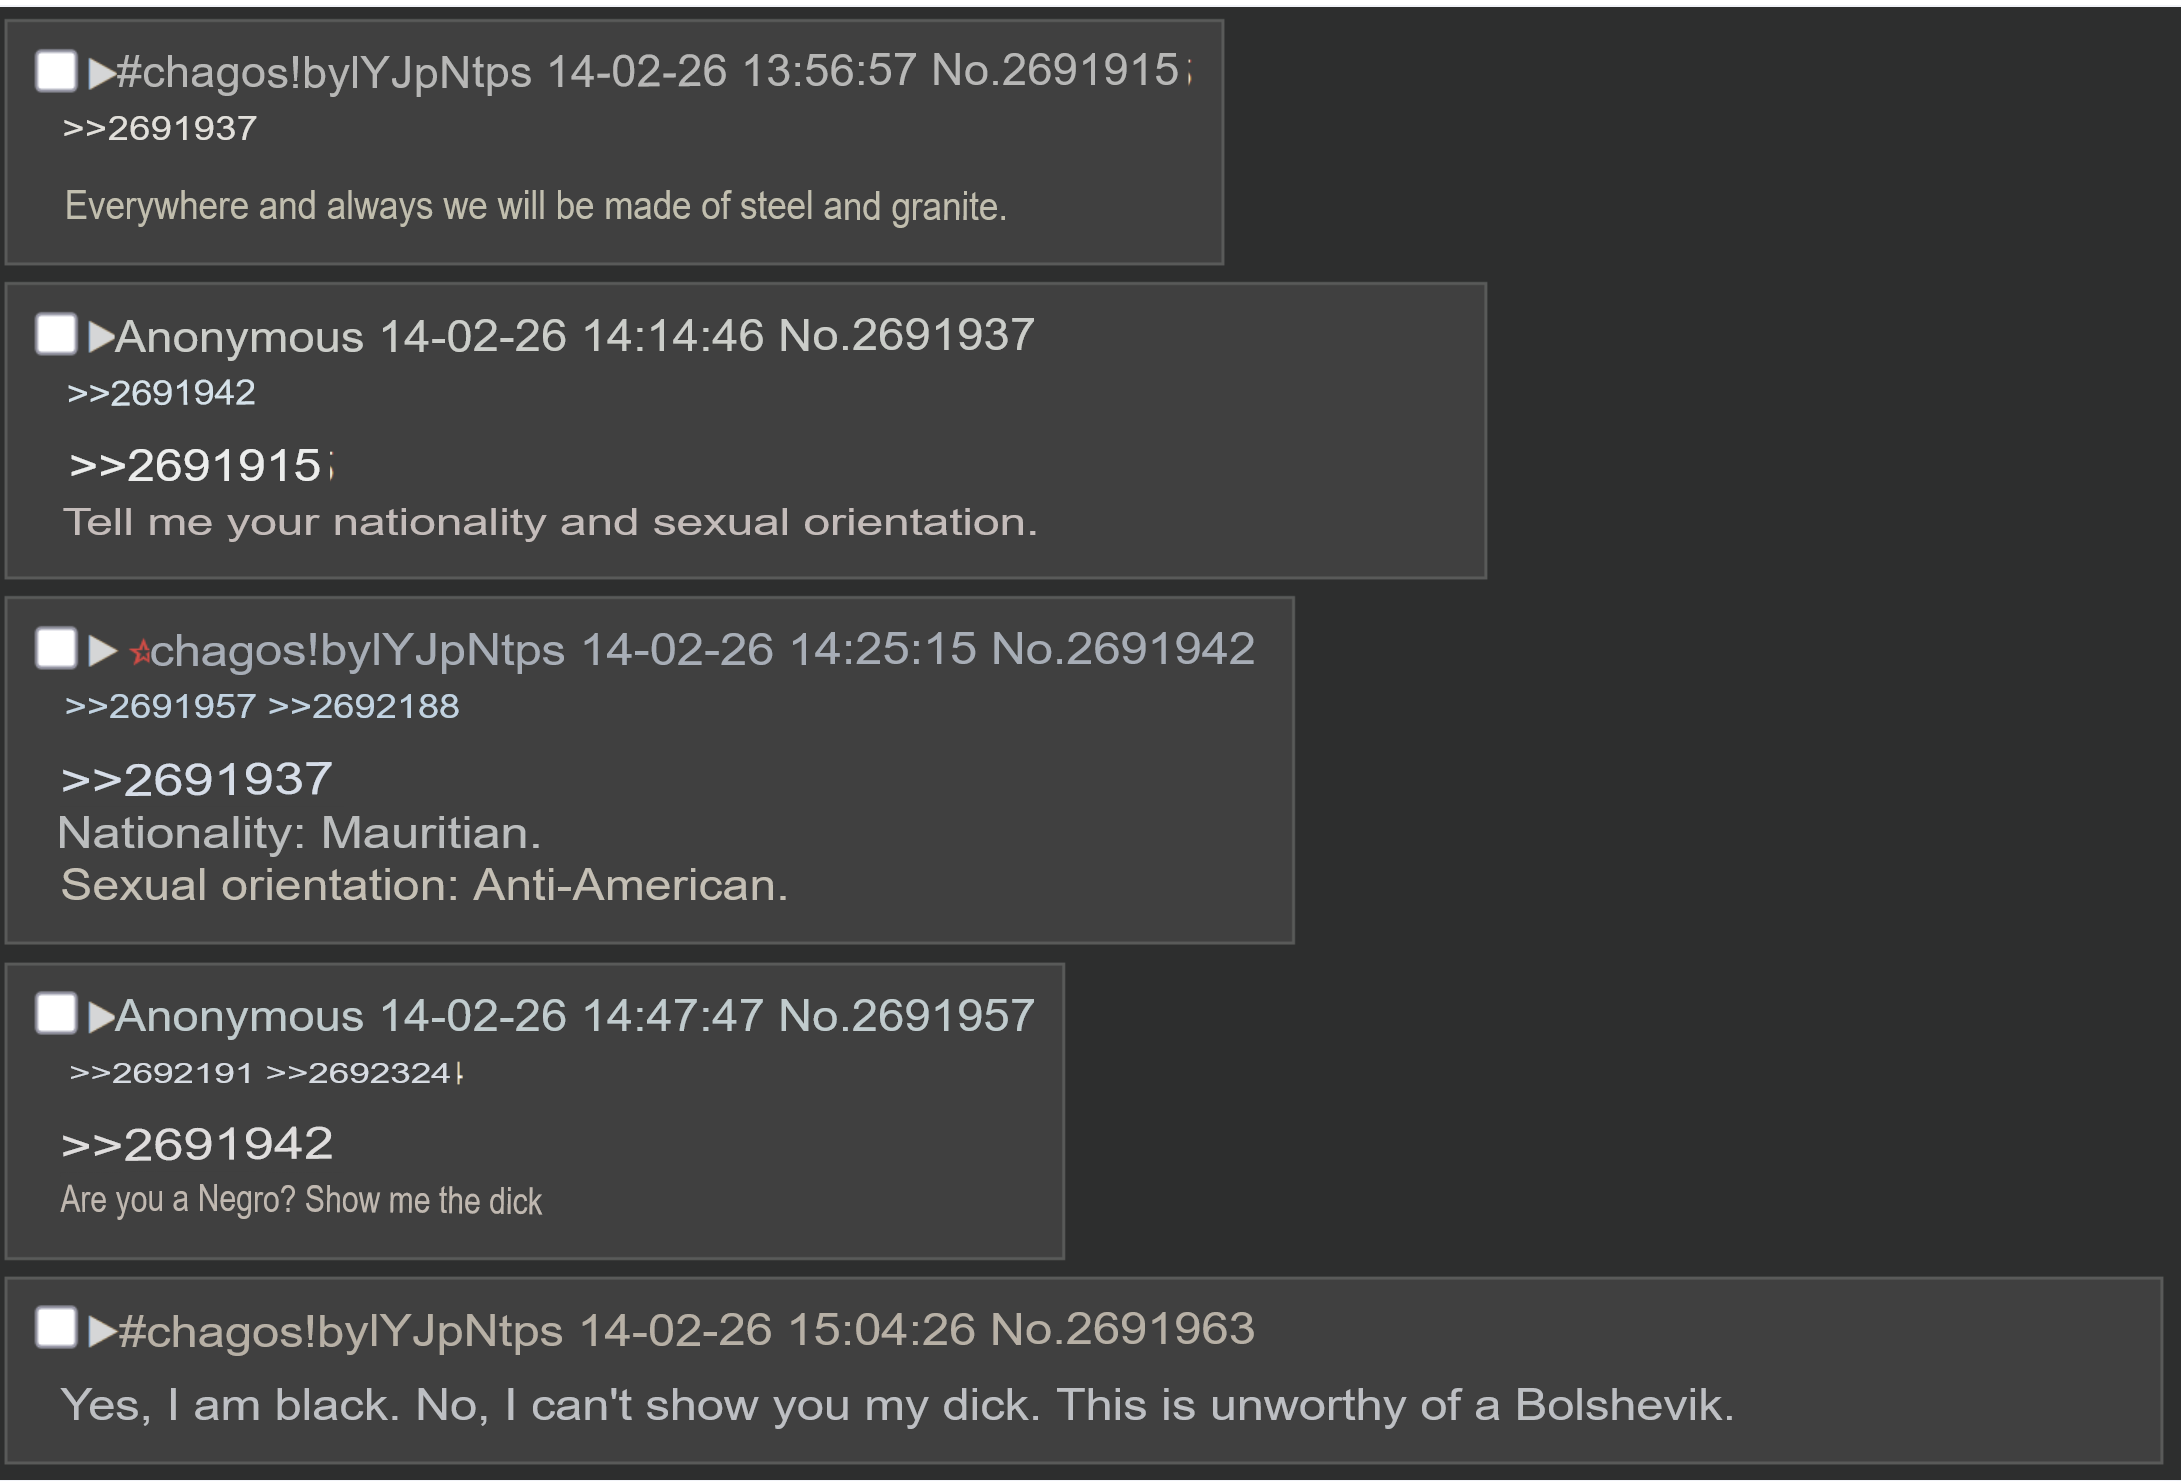This screenshot has width=2181, height=1481.
Task: Expand post menu arrow on post 2691937
Action: coord(101,337)
